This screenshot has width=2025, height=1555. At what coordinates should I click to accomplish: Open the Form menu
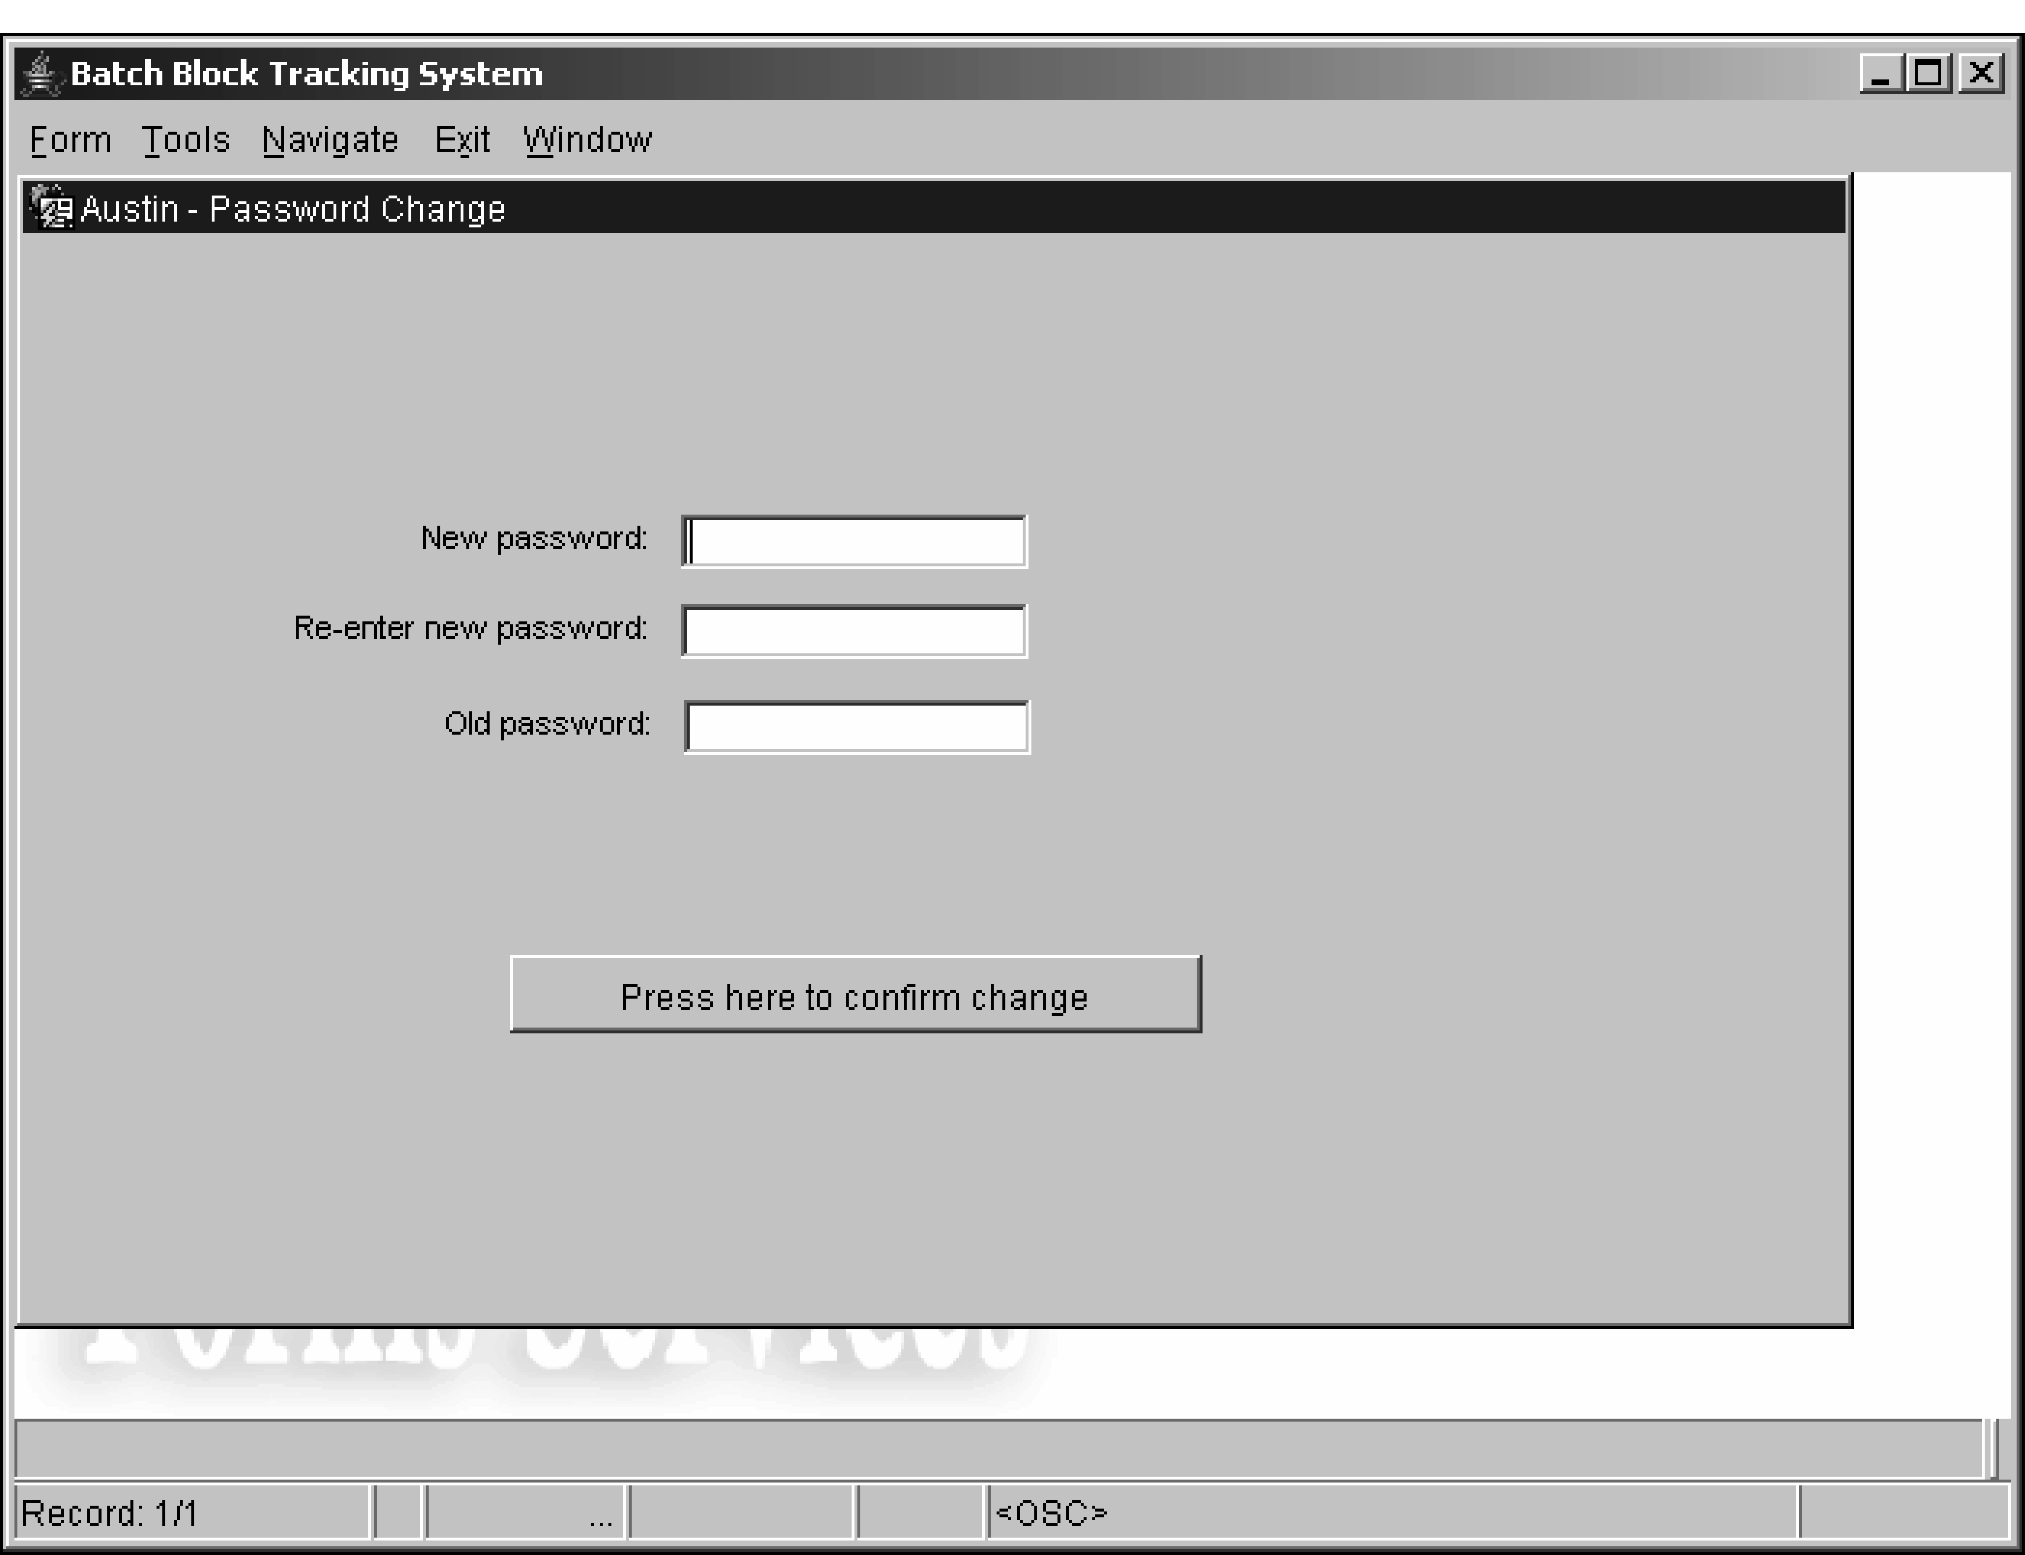tap(70, 140)
